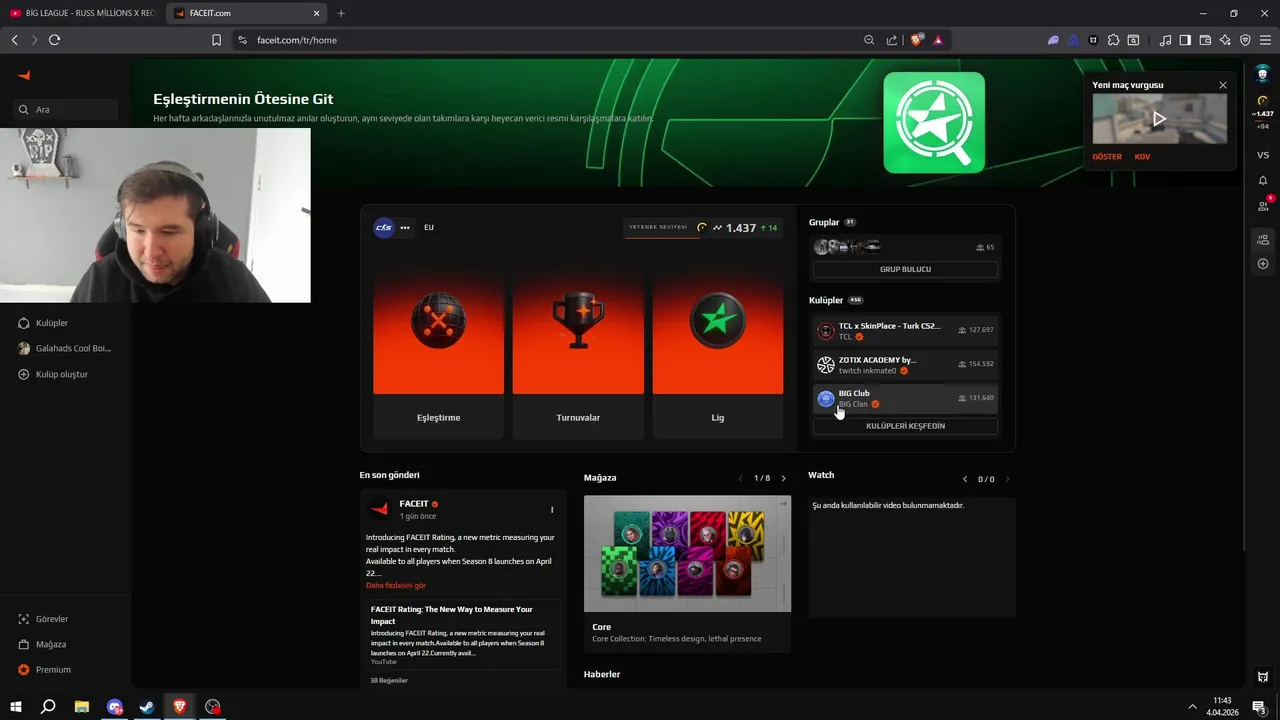Open the music note toolbar icon
This screenshot has width=1280, height=720.
pos(1165,40)
